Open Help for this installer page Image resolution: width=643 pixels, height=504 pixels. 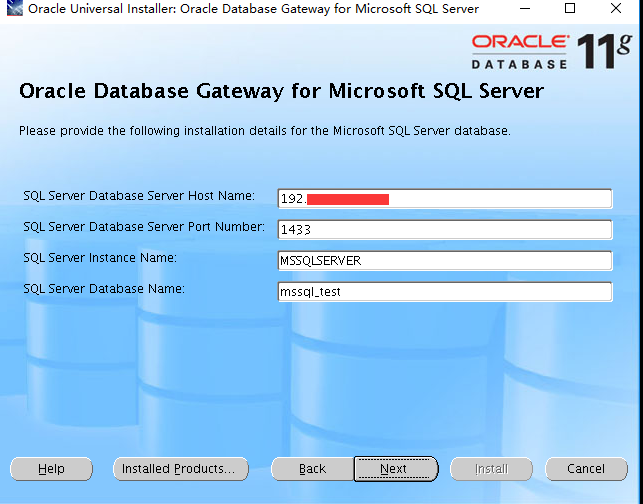51,468
